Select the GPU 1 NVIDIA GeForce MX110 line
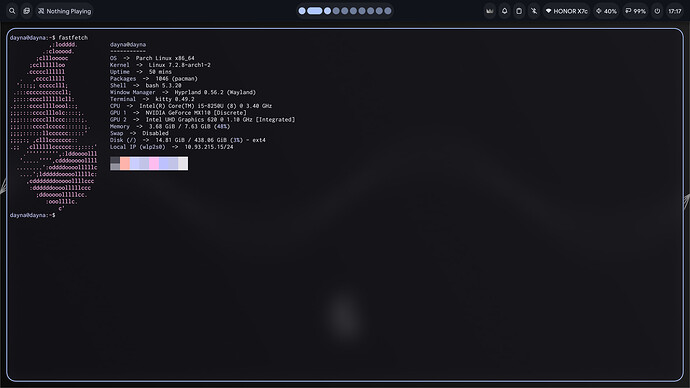This screenshot has height=388, width=690. 178,113
